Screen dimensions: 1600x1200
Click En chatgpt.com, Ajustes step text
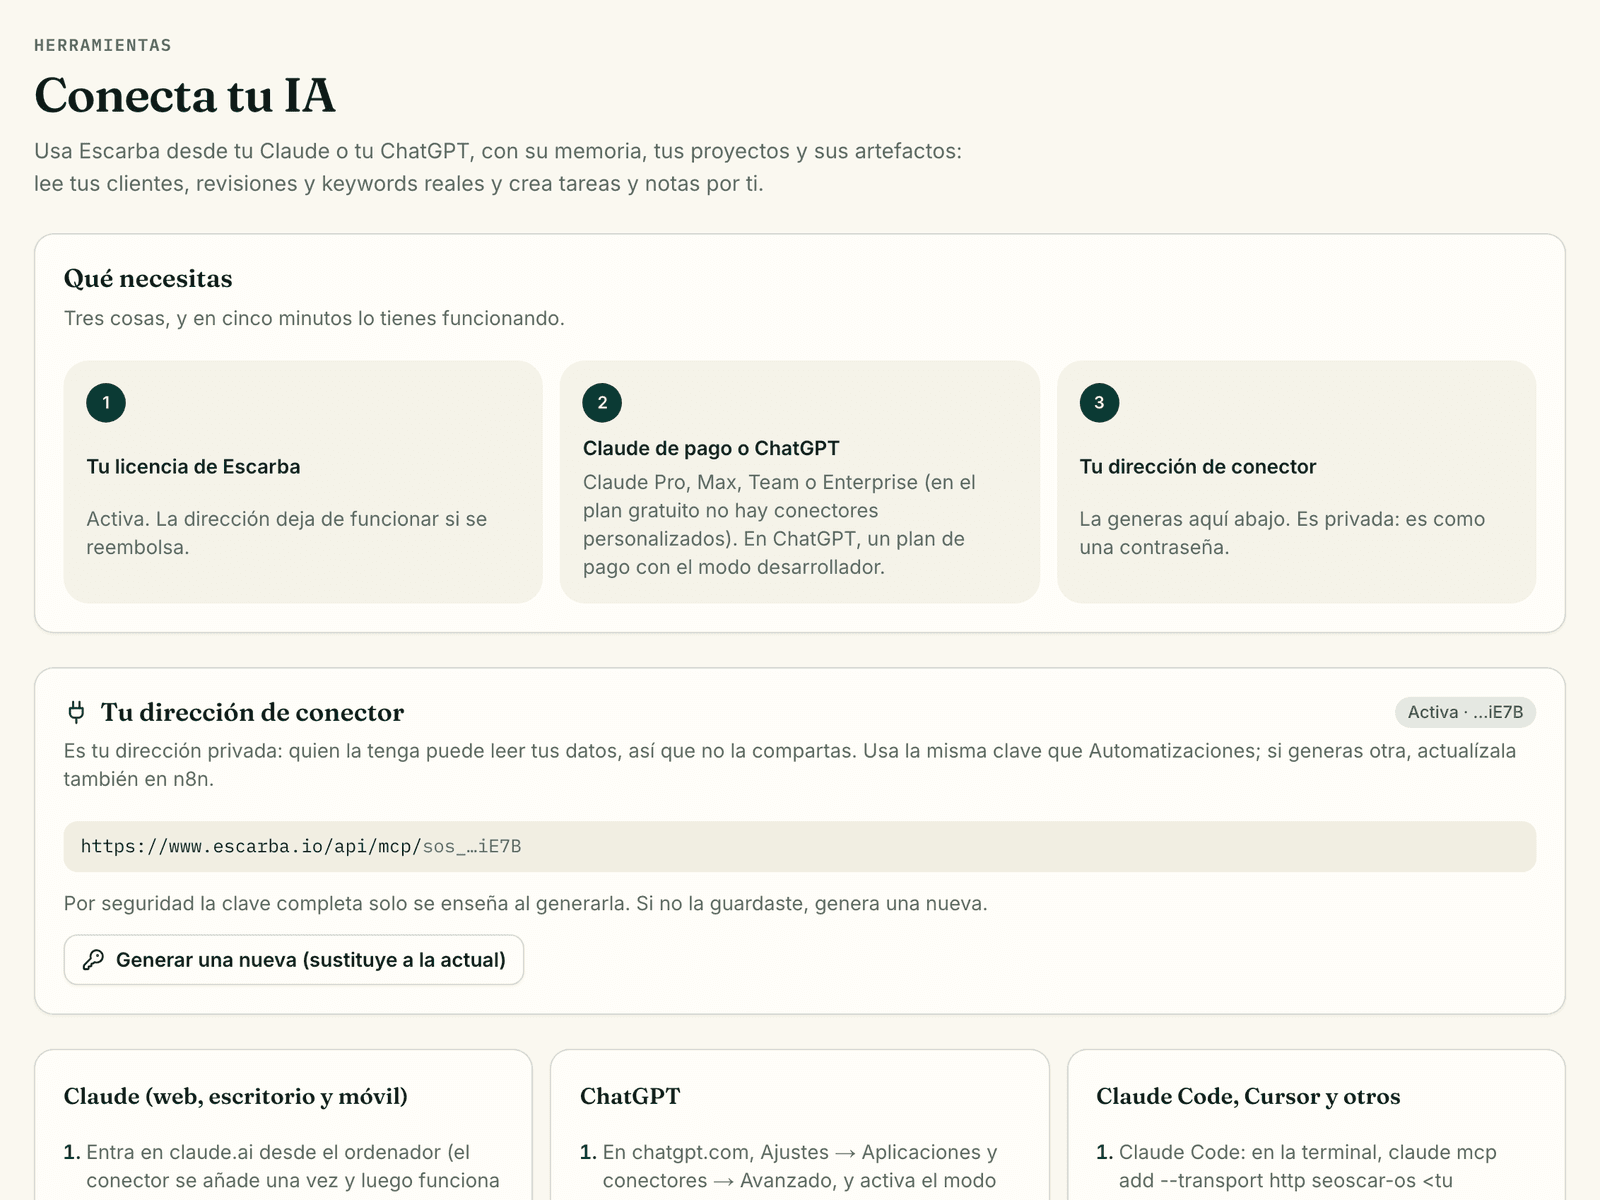coord(800,1166)
